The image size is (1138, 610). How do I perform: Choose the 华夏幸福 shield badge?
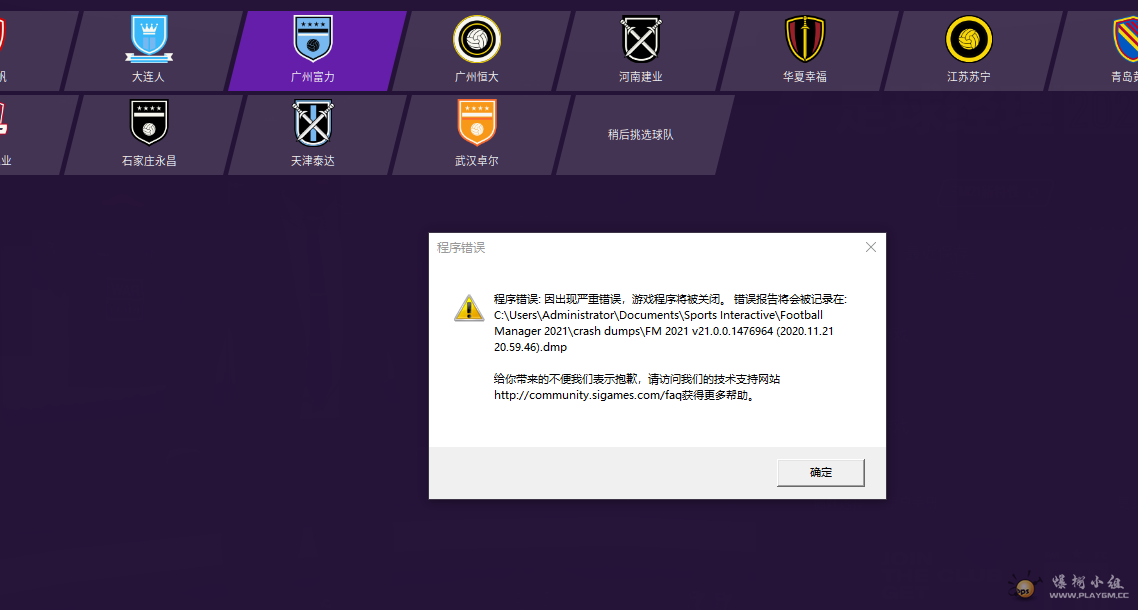point(805,39)
